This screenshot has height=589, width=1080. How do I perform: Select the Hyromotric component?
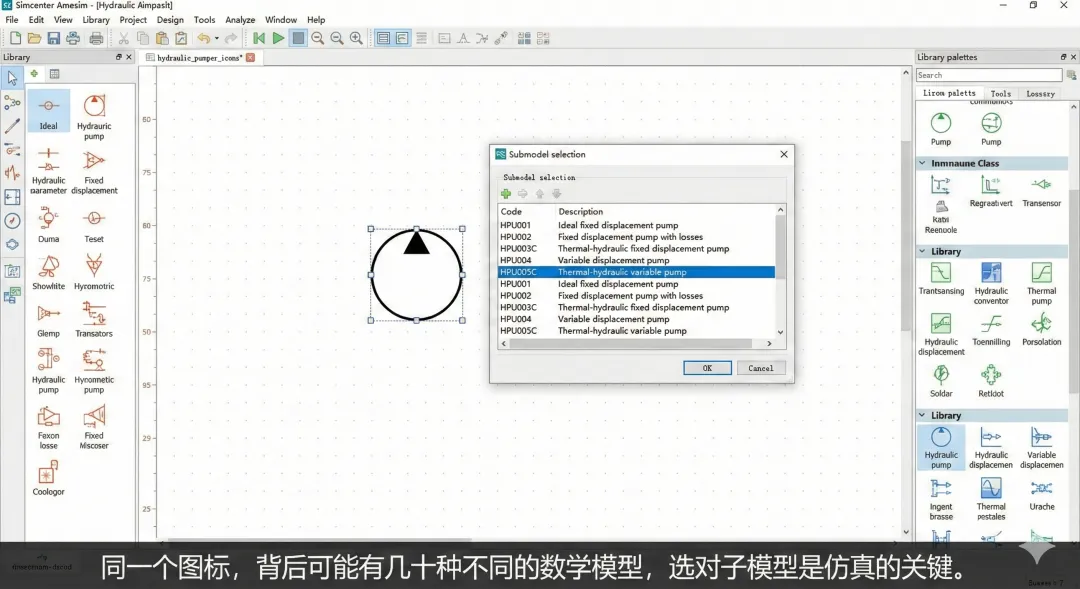[x=94, y=272]
